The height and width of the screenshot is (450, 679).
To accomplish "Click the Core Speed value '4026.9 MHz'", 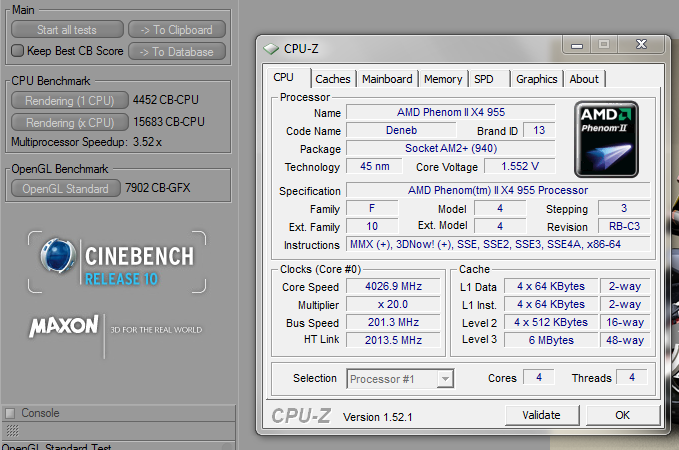I will tap(394, 286).
